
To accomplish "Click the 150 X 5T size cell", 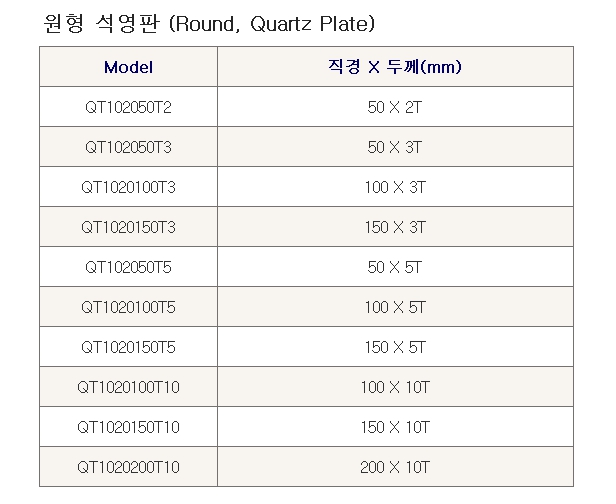I will pos(395,347).
